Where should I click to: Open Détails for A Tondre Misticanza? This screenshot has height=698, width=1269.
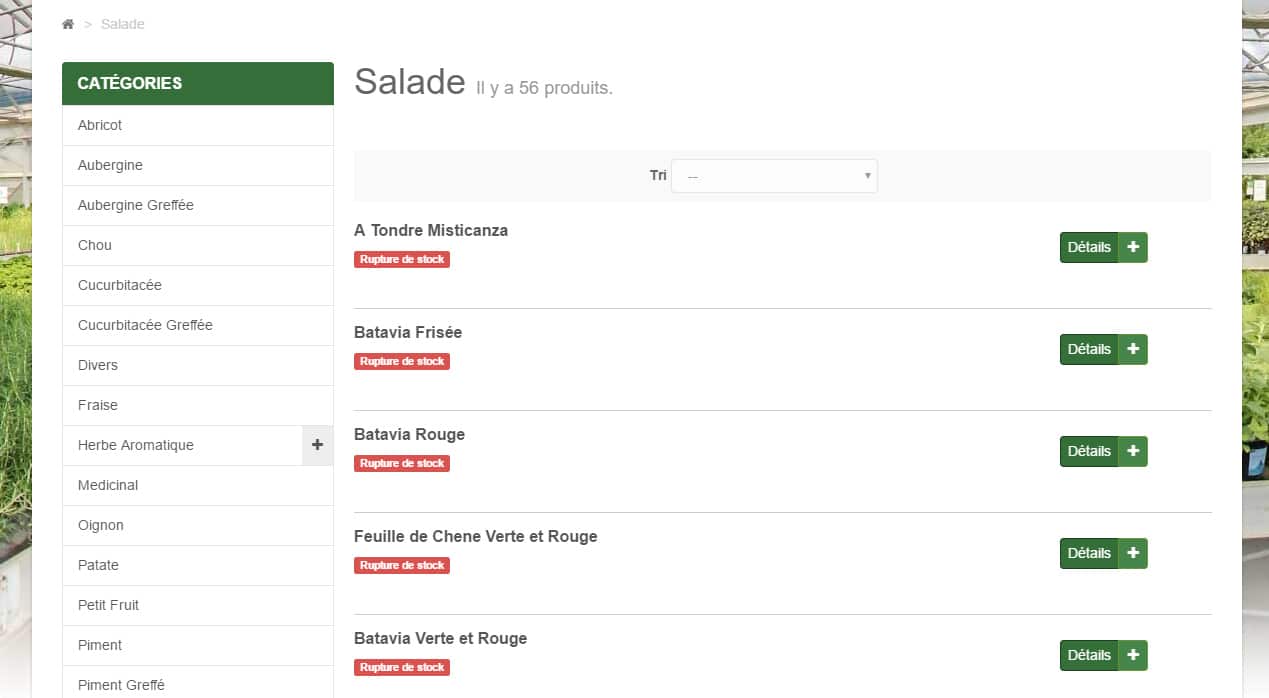[1089, 247]
